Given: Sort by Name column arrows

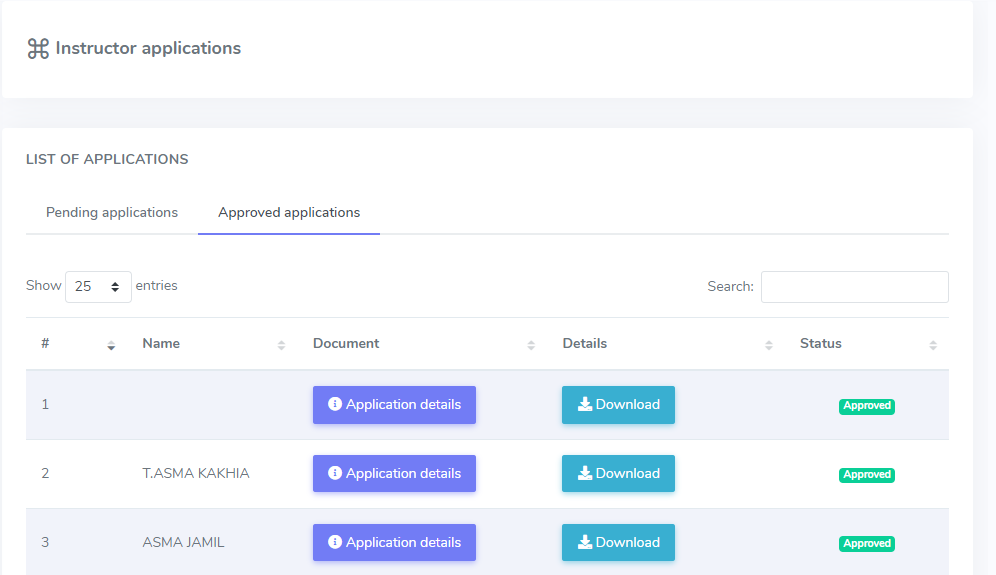Looking at the screenshot, I should tap(281, 345).
